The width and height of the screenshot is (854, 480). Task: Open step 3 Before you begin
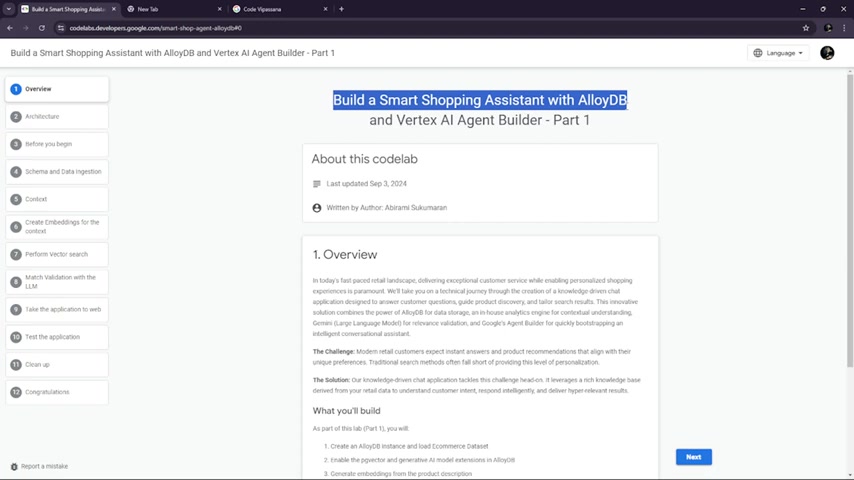point(57,144)
